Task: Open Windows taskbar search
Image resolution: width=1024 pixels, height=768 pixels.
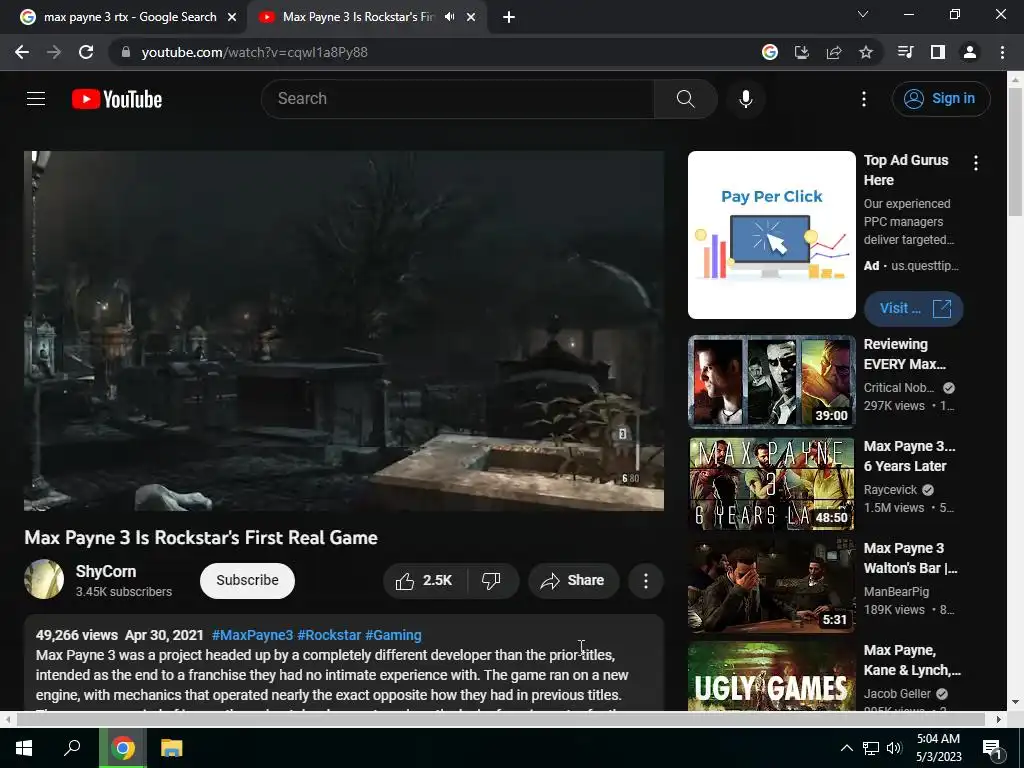Action: pyautogui.click(x=72, y=748)
